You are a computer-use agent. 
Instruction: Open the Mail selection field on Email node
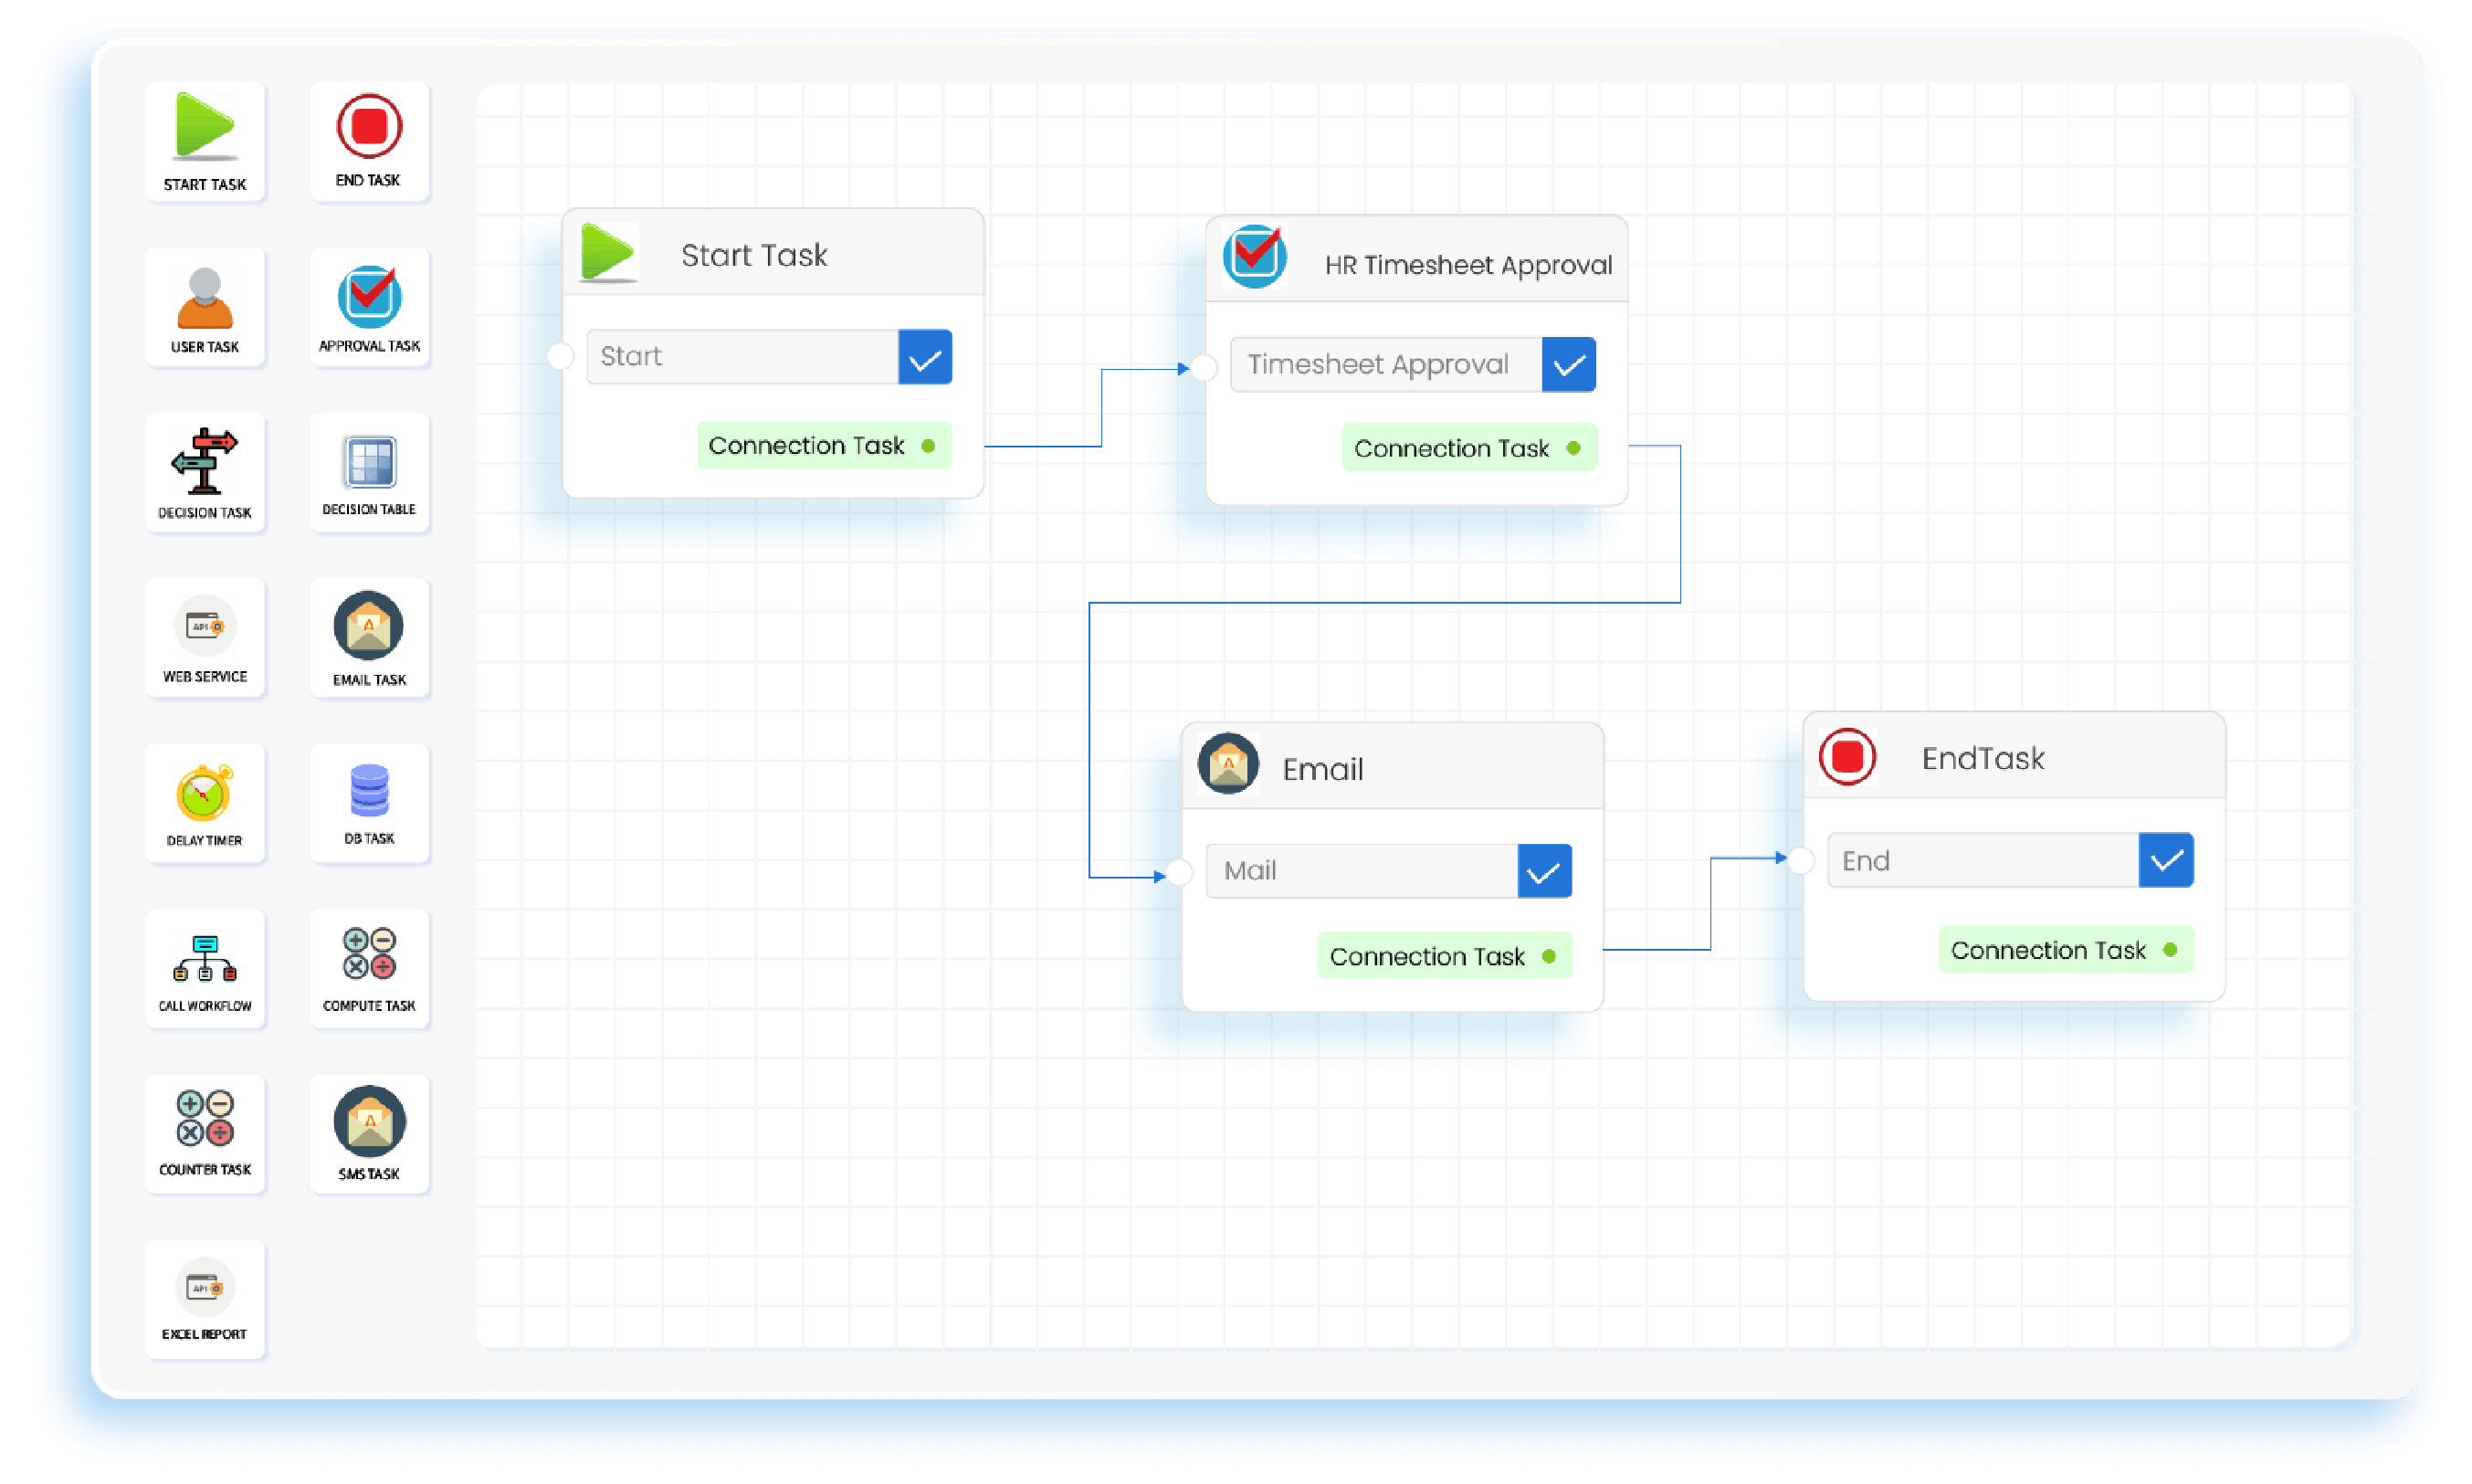(1362, 871)
